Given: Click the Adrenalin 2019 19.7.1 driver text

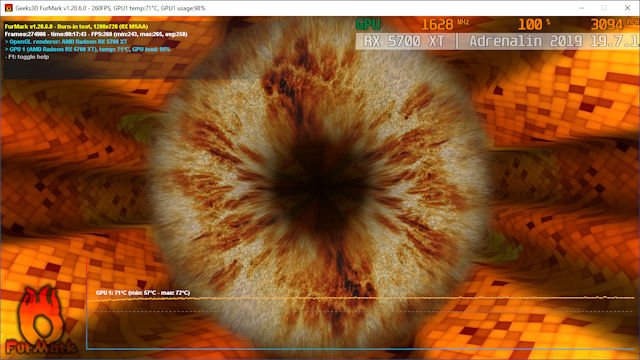Looking at the screenshot, I should 553,41.
